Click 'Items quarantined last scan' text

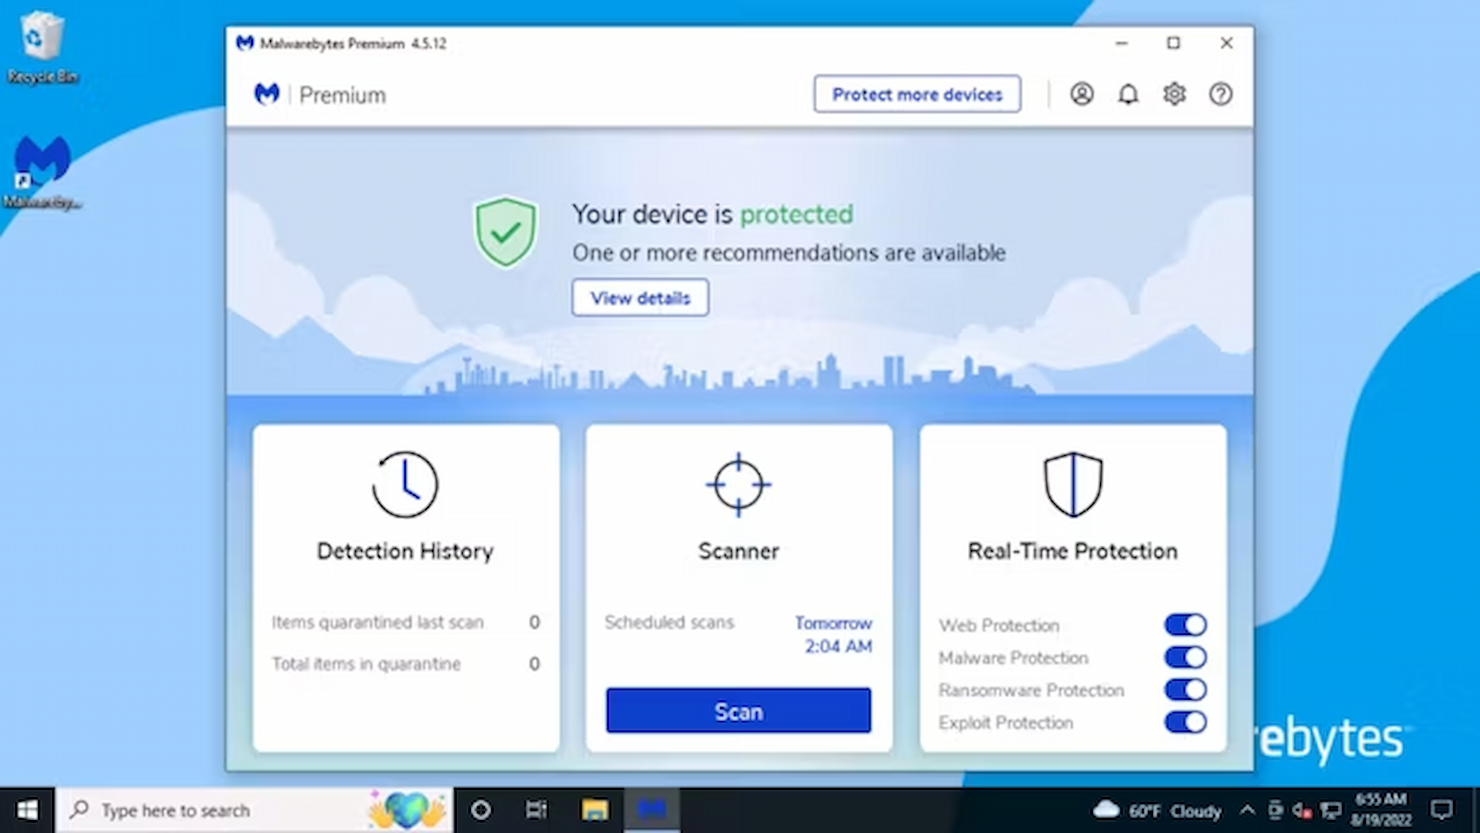[x=377, y=622]
